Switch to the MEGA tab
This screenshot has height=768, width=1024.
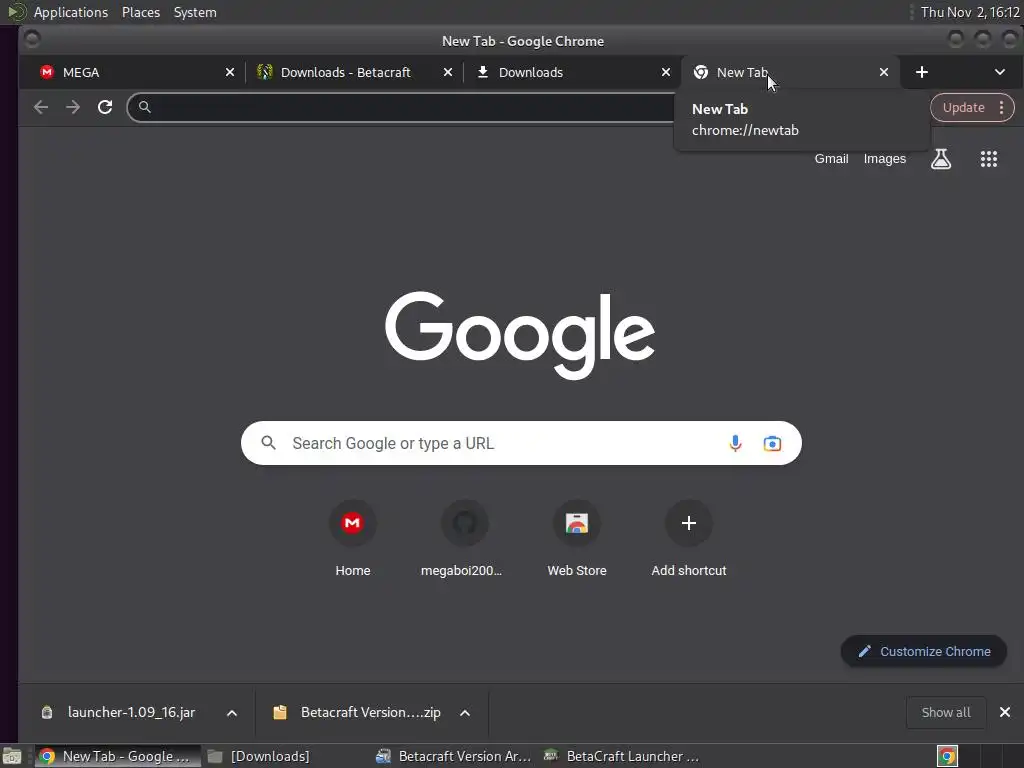point(136,72)
